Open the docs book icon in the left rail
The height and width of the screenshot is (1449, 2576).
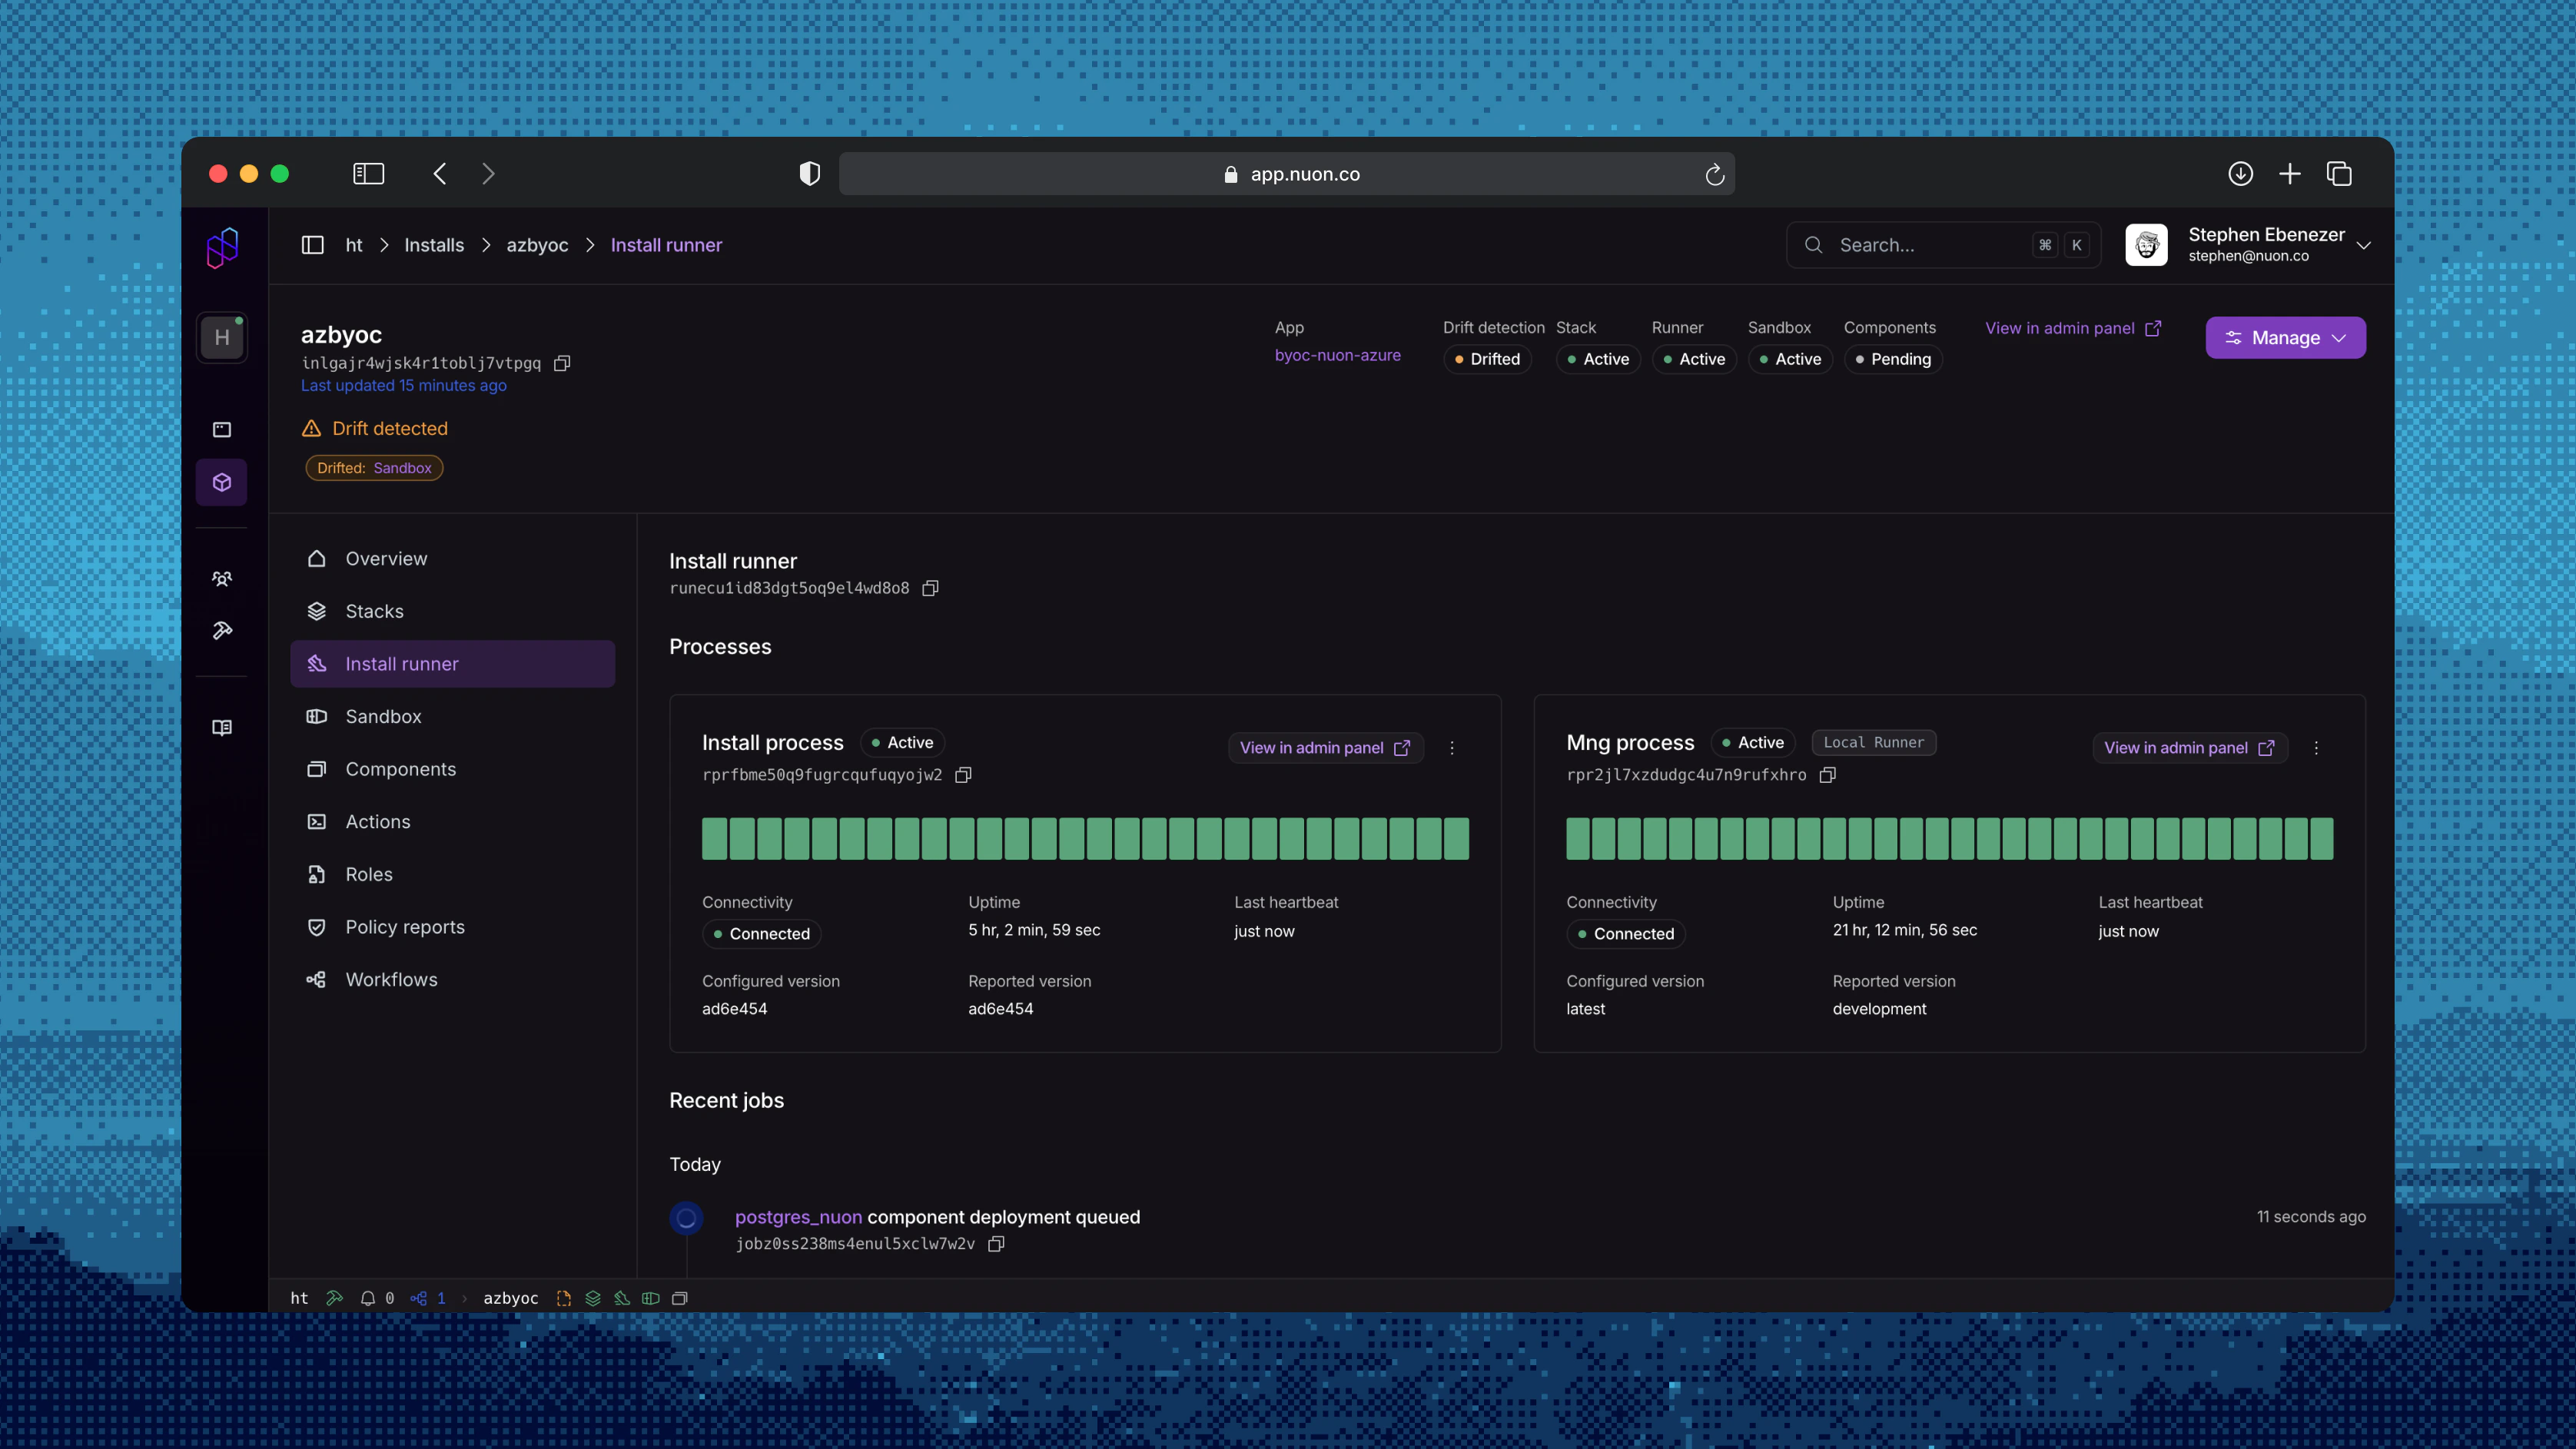[222, 727]
